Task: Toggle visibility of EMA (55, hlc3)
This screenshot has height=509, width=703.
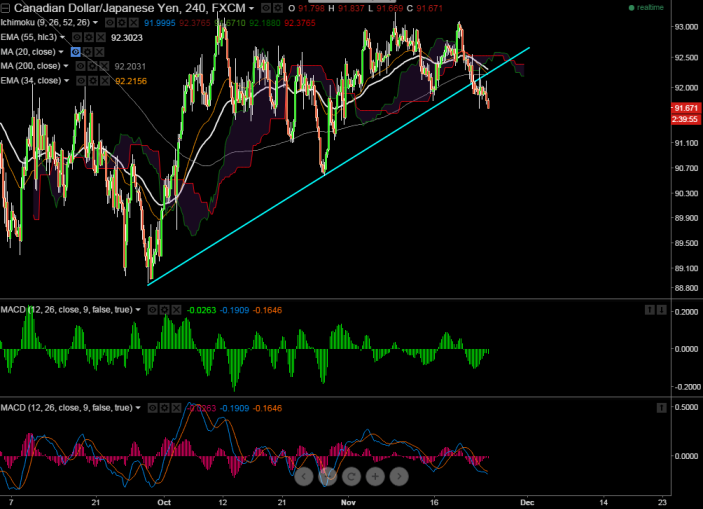Action: point(78,36)
